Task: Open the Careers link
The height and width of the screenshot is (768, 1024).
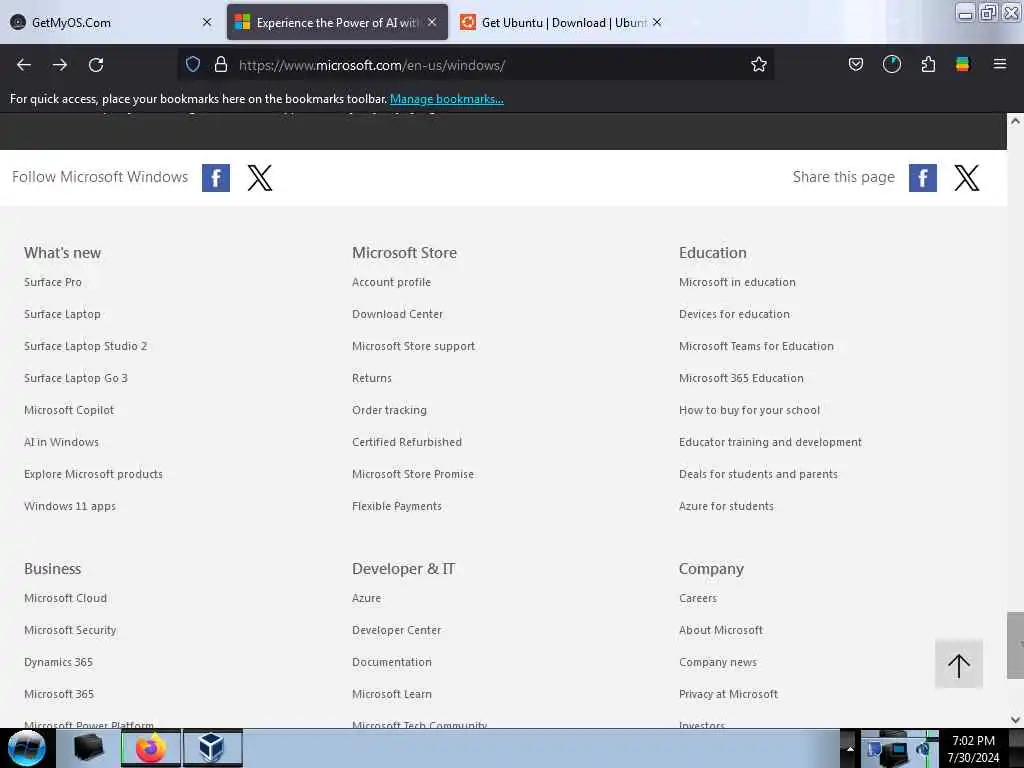Action: click(x=697, y=598)
